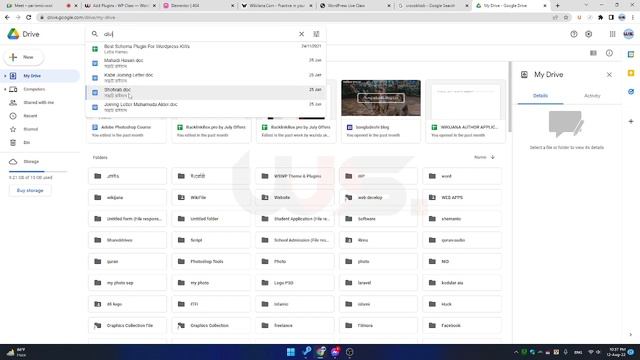Open the Chrome extensions puzzle icon
Image resolution: width=640 pixels, height=360 pixels.
[600, 18]
